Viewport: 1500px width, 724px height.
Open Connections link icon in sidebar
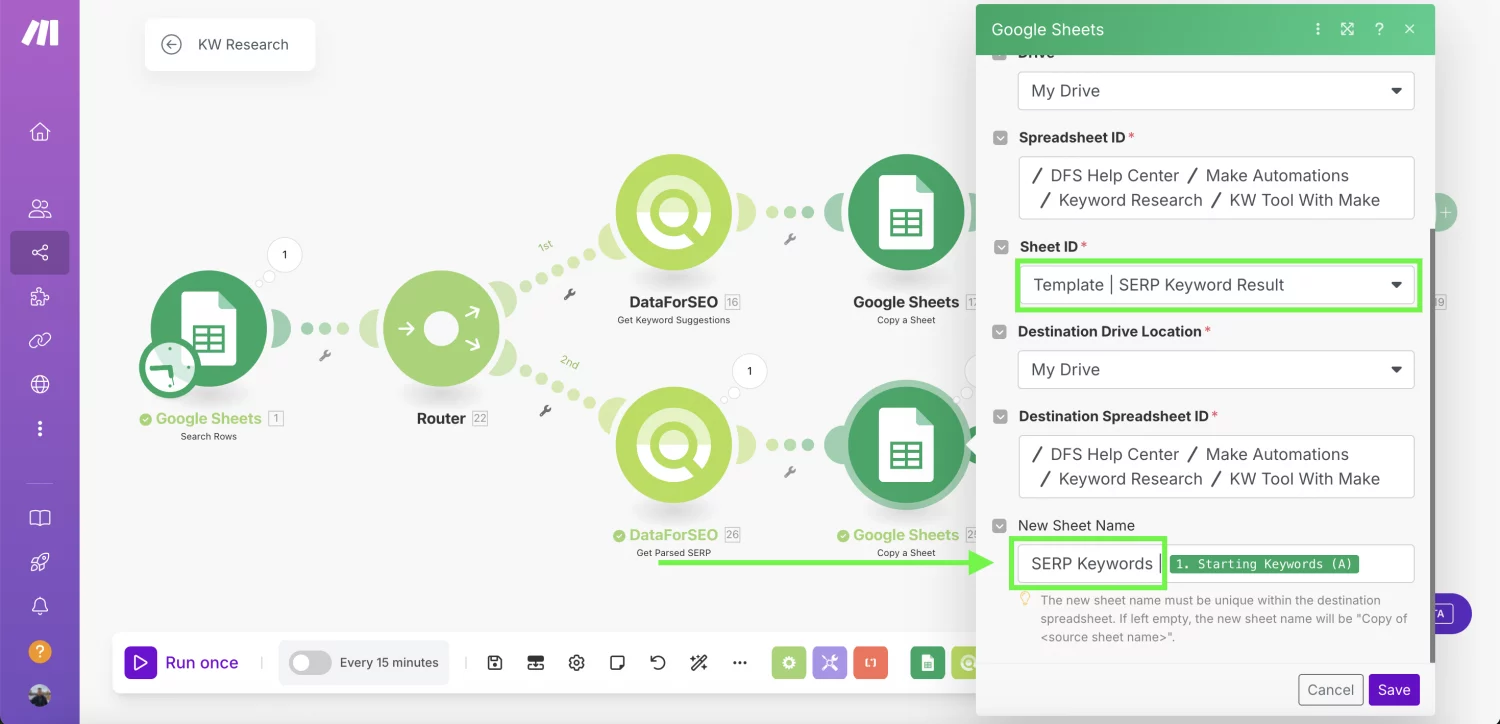(x=40, y=341)
